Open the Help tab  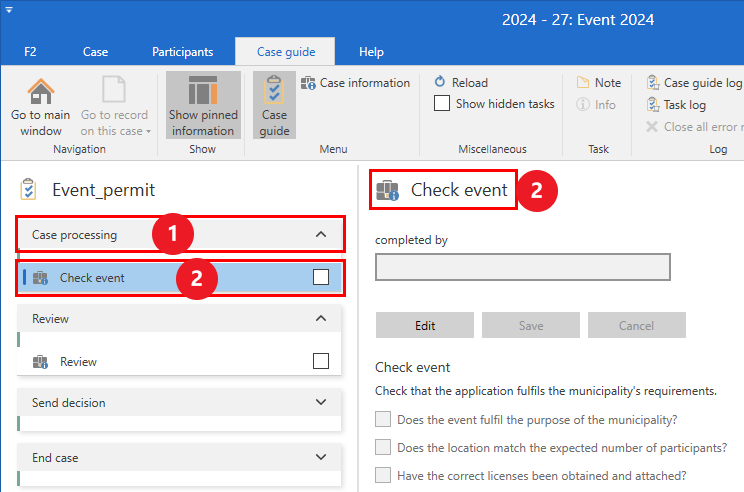tap(371, 52)
